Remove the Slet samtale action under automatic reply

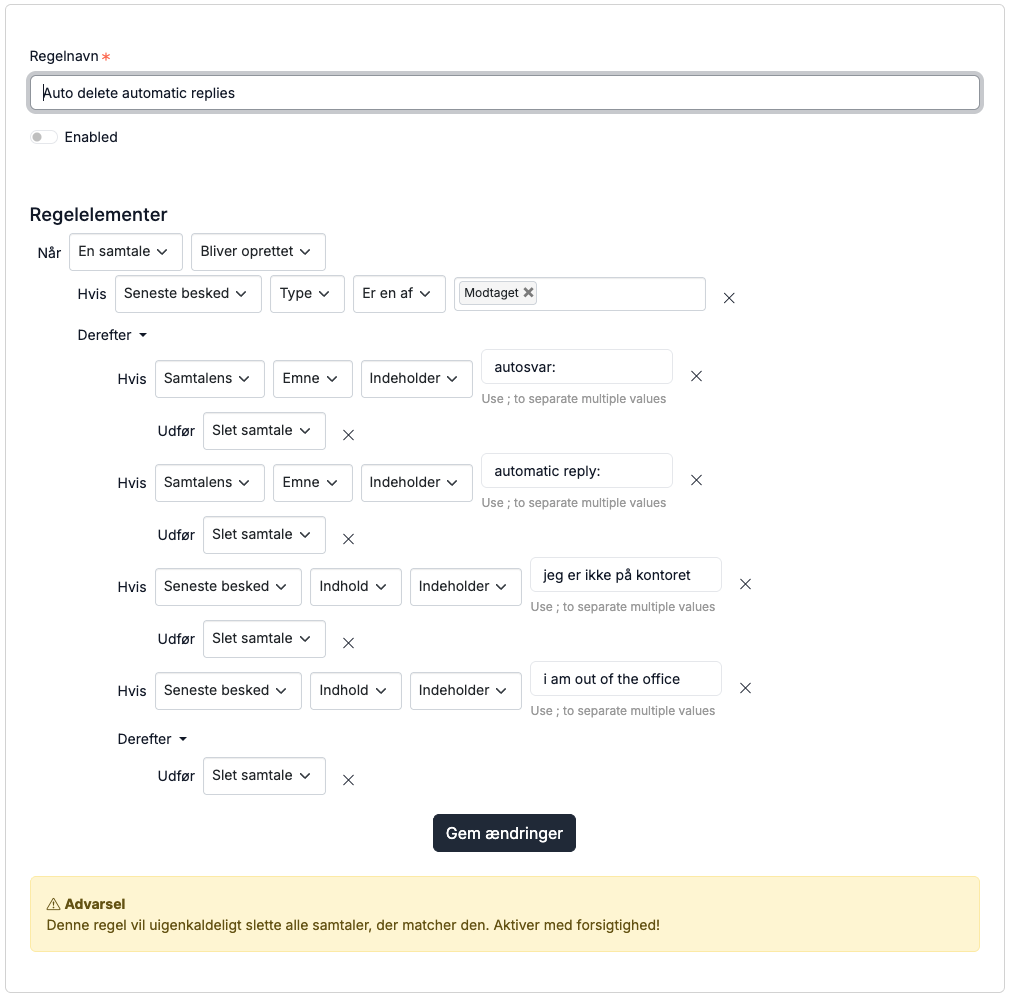point(348,539)
